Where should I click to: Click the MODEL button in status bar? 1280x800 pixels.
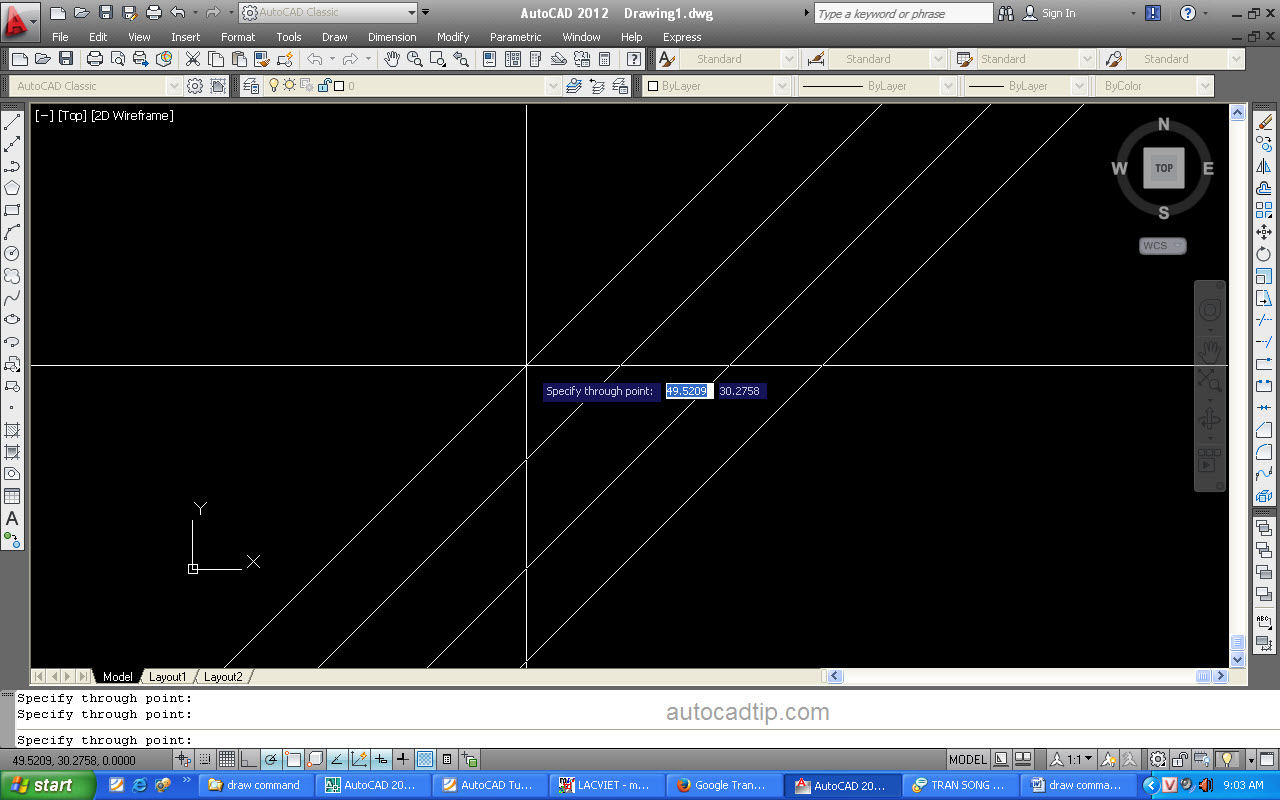(967, 759)
